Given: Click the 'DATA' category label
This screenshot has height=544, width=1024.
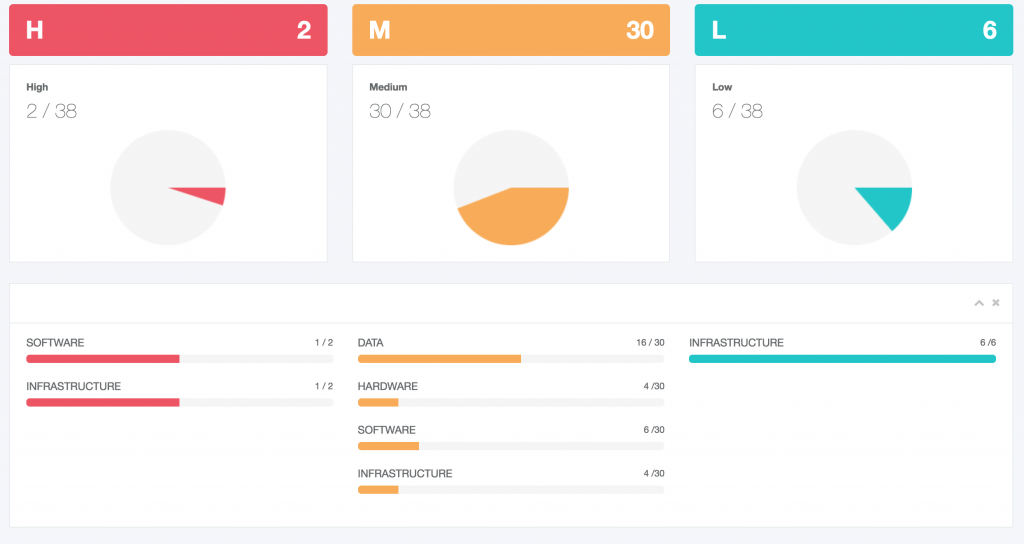Looking at the screenshot, I should coord(370,342).
